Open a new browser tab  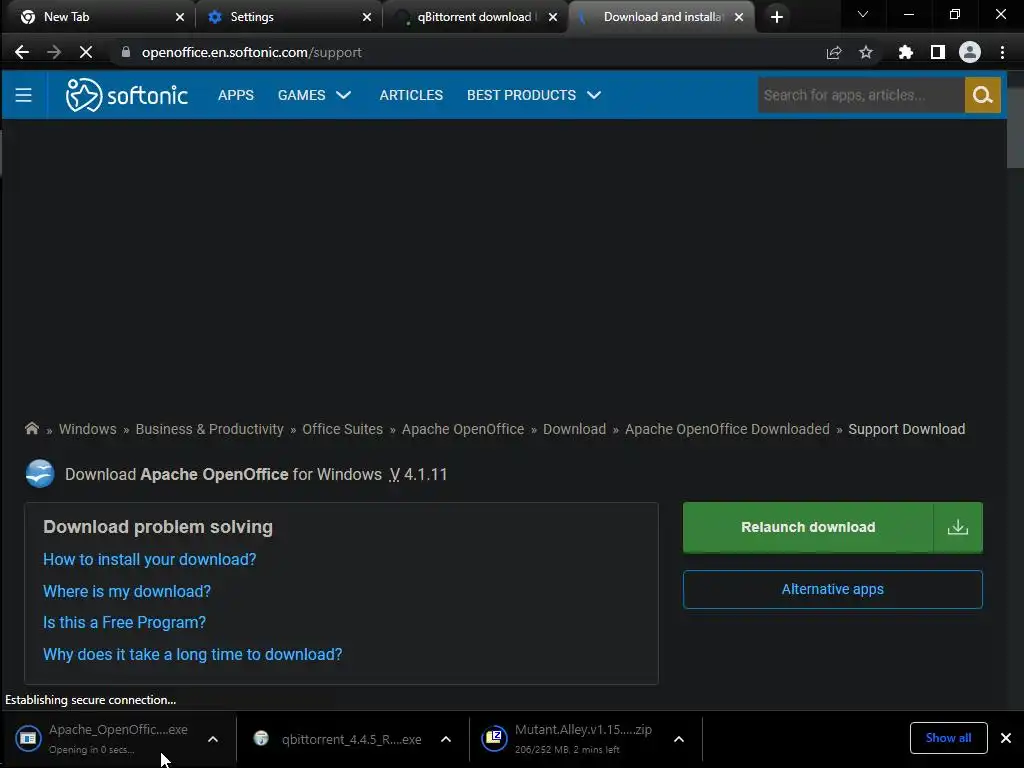point(776,17)
